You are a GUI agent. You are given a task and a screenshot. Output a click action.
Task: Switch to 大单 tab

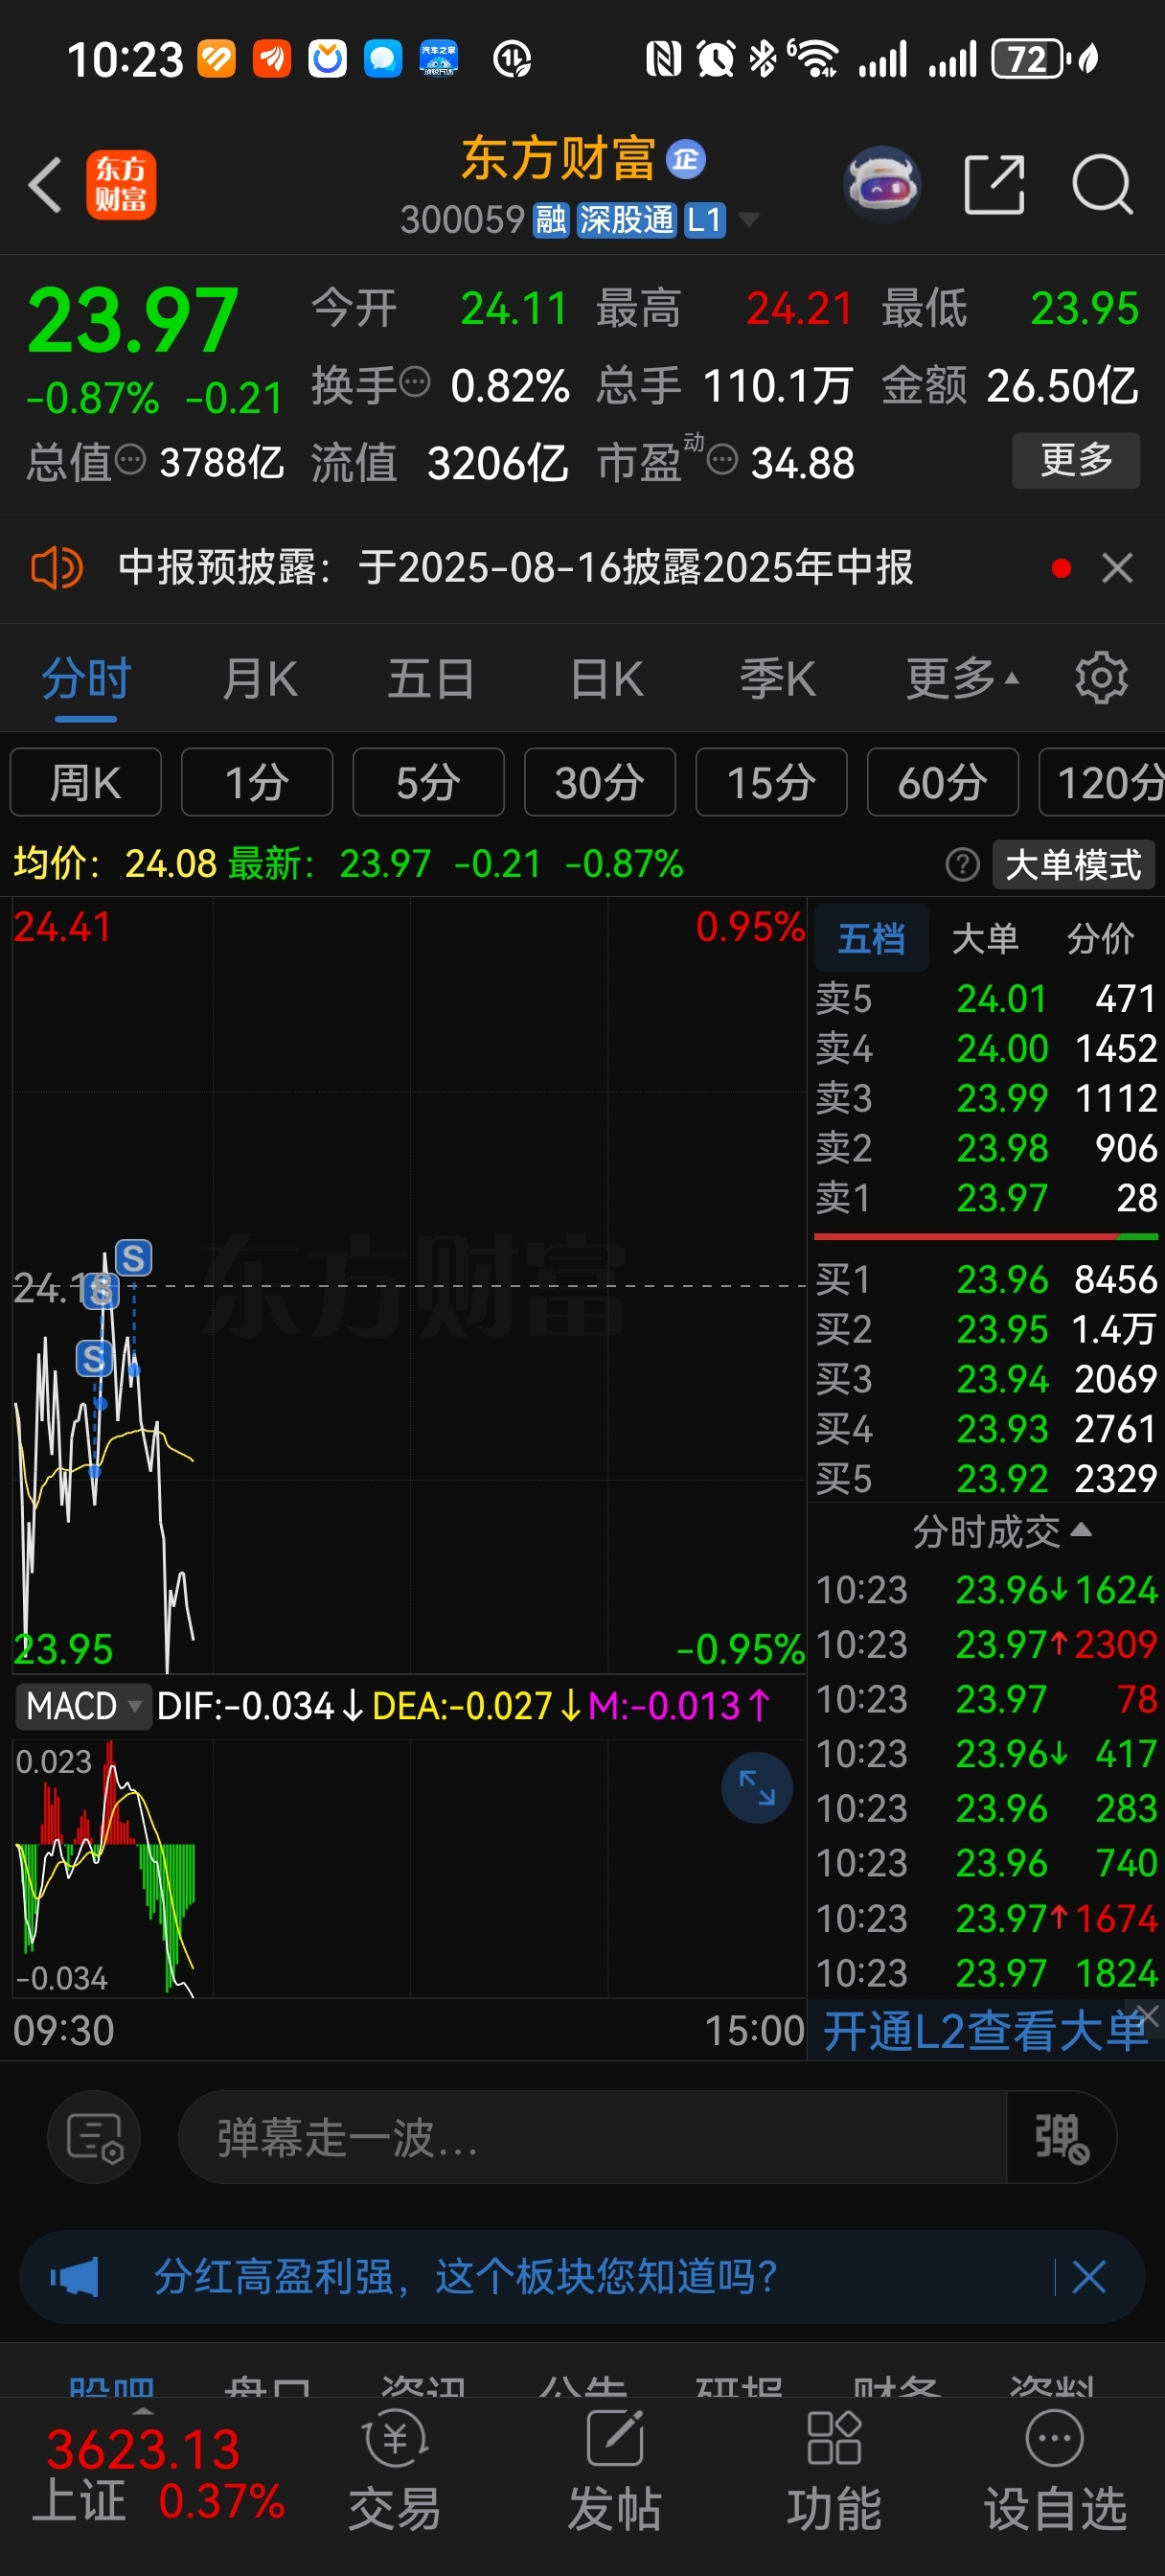[985, 938]
